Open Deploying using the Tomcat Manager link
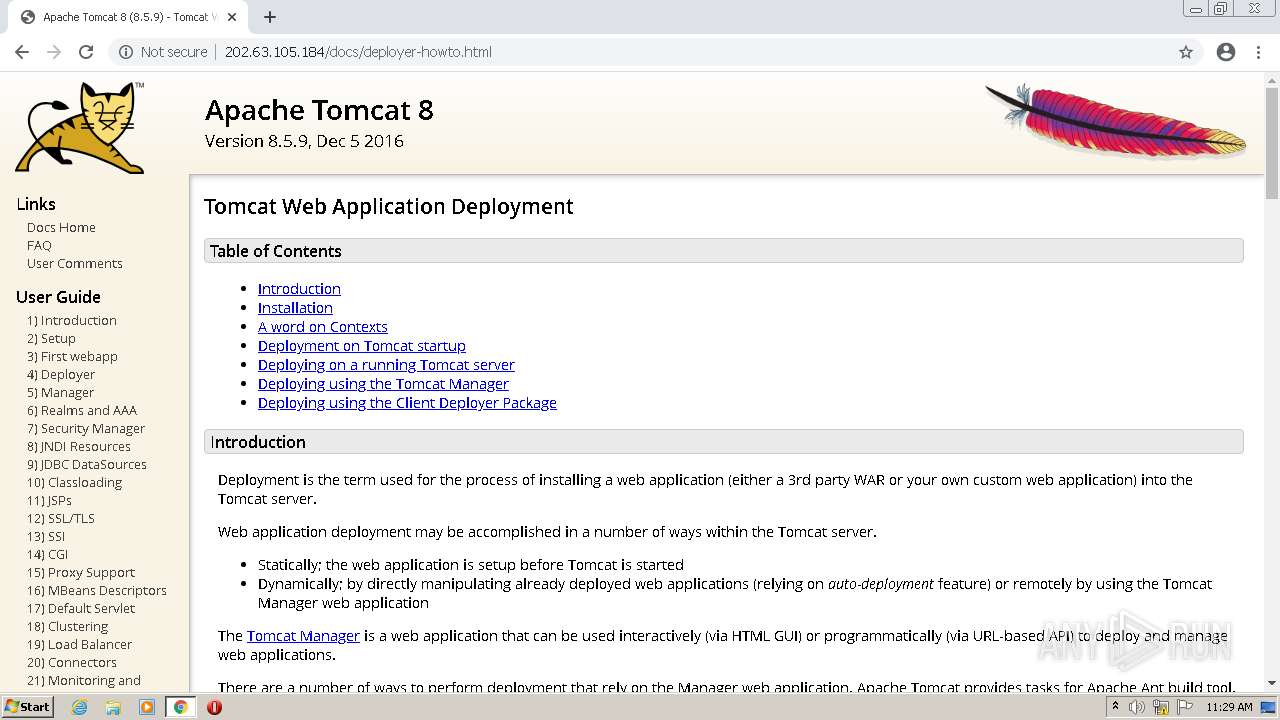 pyautogui.click(x=383, y=384)
